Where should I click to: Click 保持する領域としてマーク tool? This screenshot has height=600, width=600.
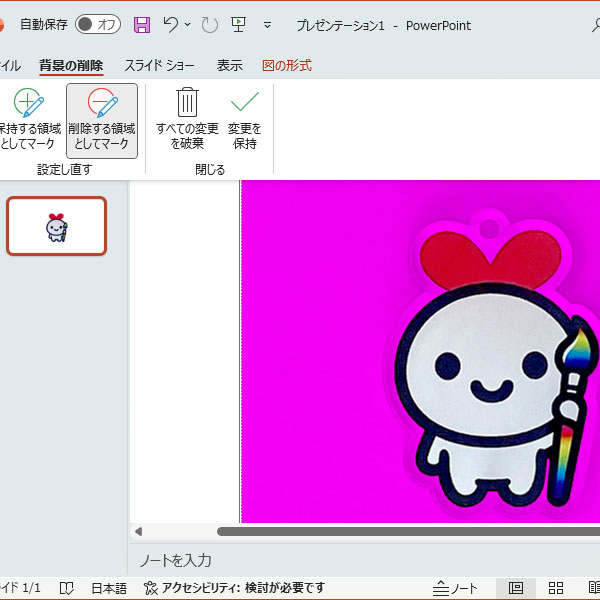pyautogui.click(x=29, y=120)
